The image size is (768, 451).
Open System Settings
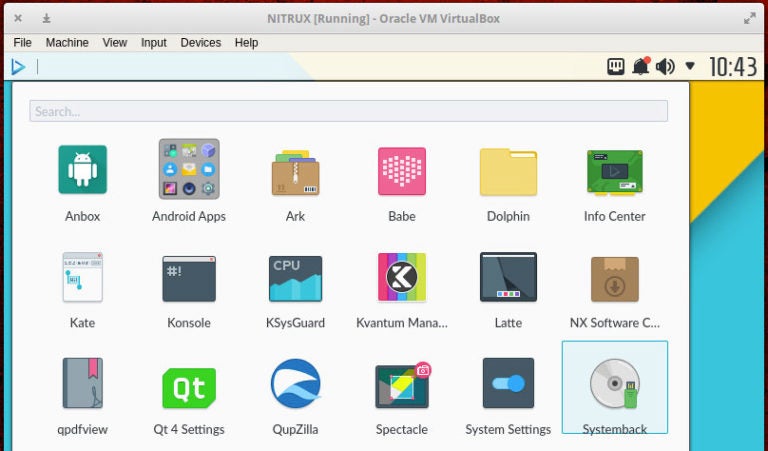(508, 383)
